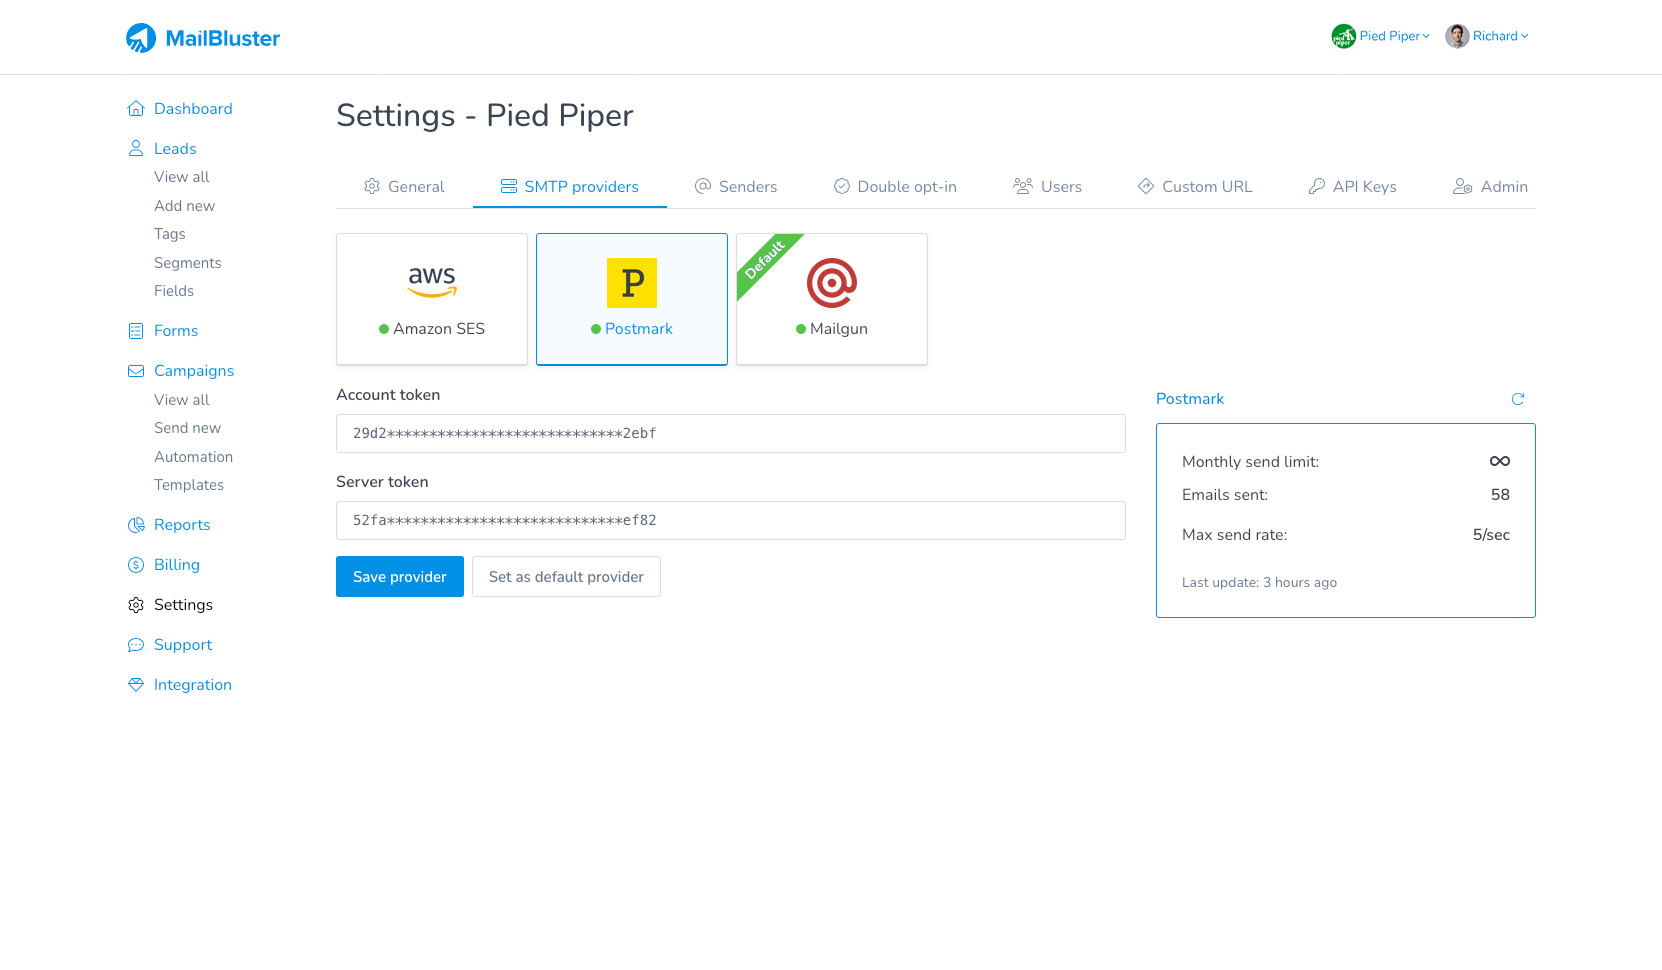The height and width of the screenshot is (970, 1662).
Task: Click the API Keys key icon
Action: point(1317,186)
